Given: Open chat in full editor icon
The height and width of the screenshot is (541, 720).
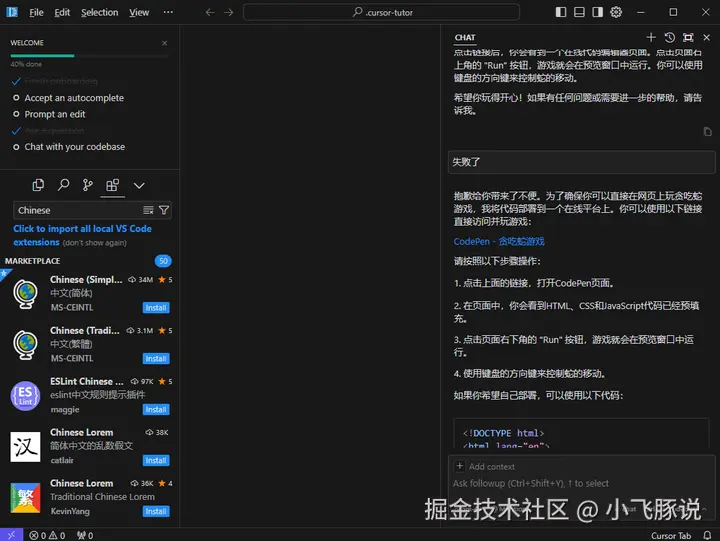Looking at the screenshot, I should (688, 37).
